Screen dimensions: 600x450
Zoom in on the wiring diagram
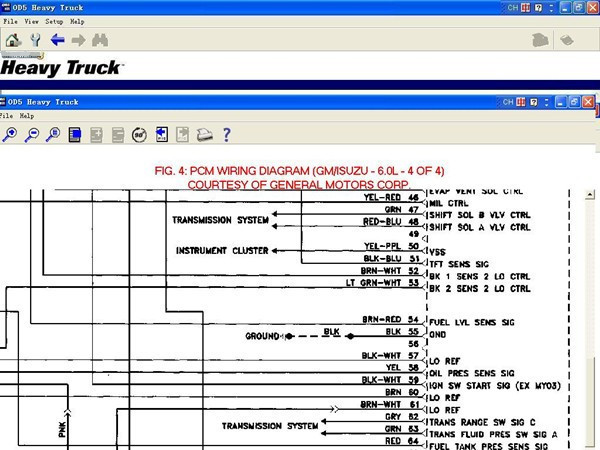tap(10, 135)
